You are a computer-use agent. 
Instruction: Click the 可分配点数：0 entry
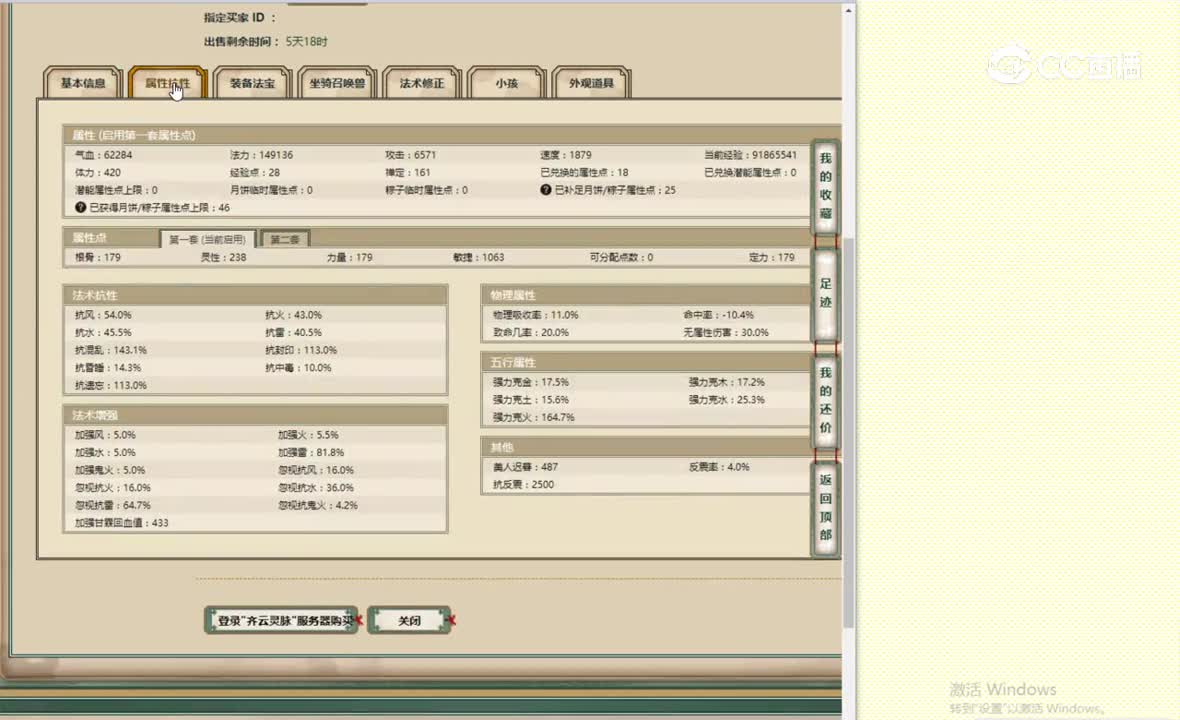(621, 257)
